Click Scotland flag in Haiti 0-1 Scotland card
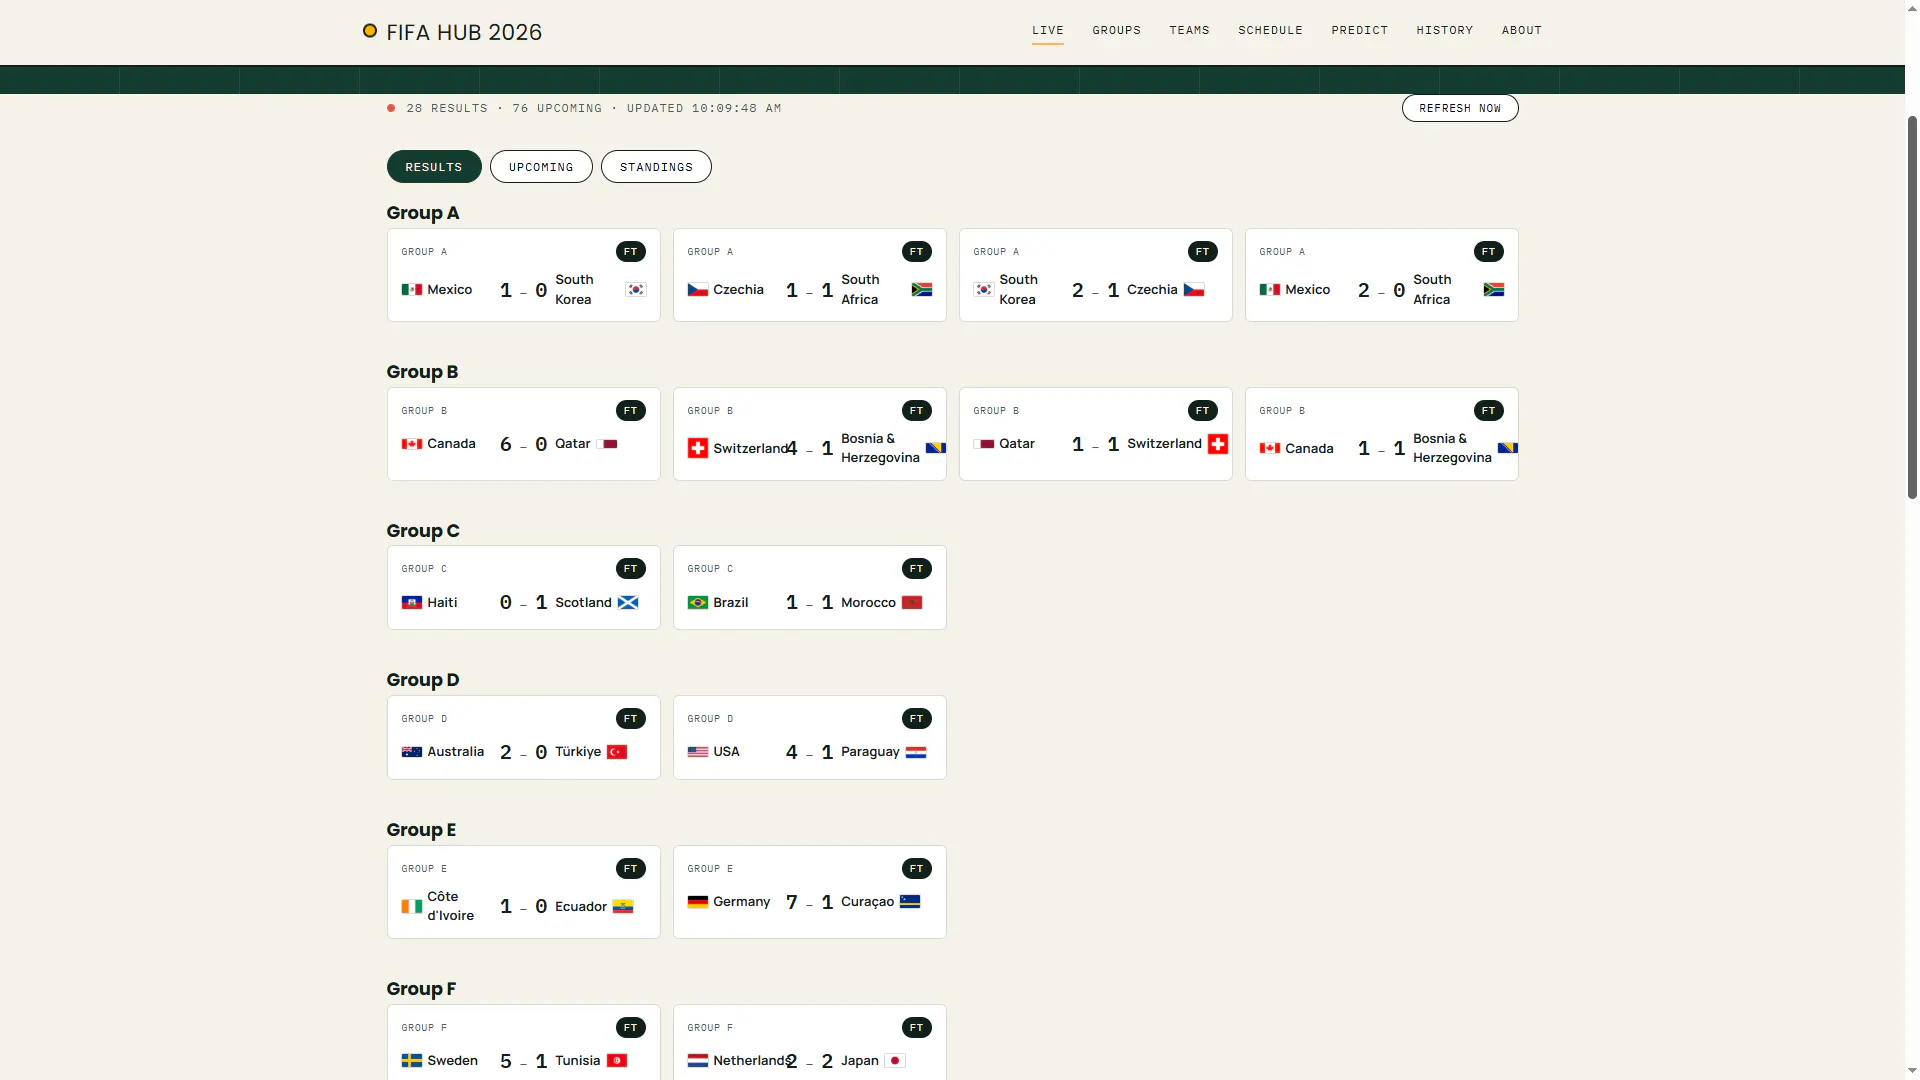The width and height of the screenshot is (1920, 1080). coord(628,603)
